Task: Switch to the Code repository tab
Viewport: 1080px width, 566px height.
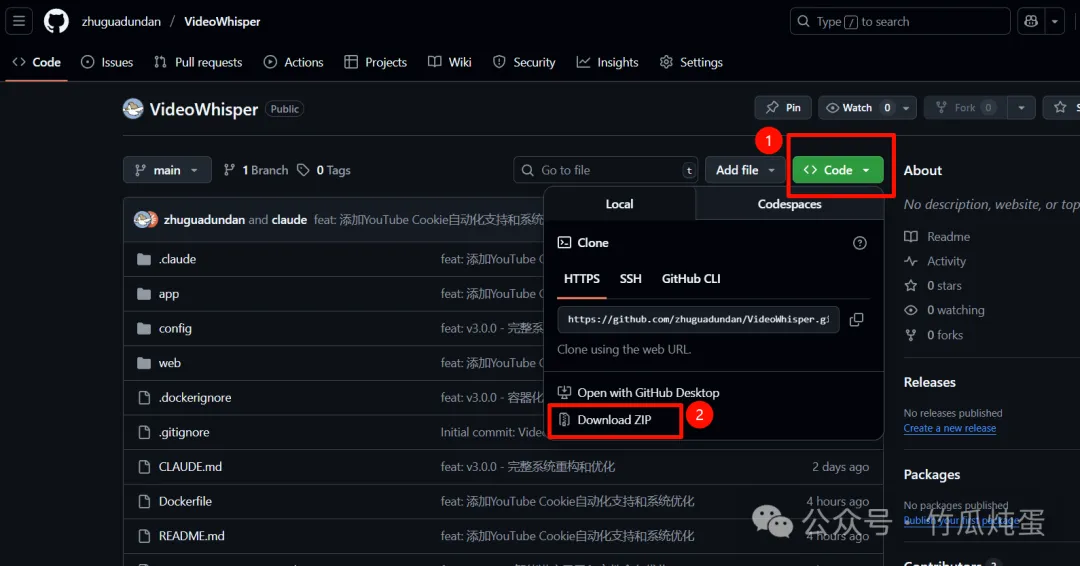Action: (x=37, y=62)
